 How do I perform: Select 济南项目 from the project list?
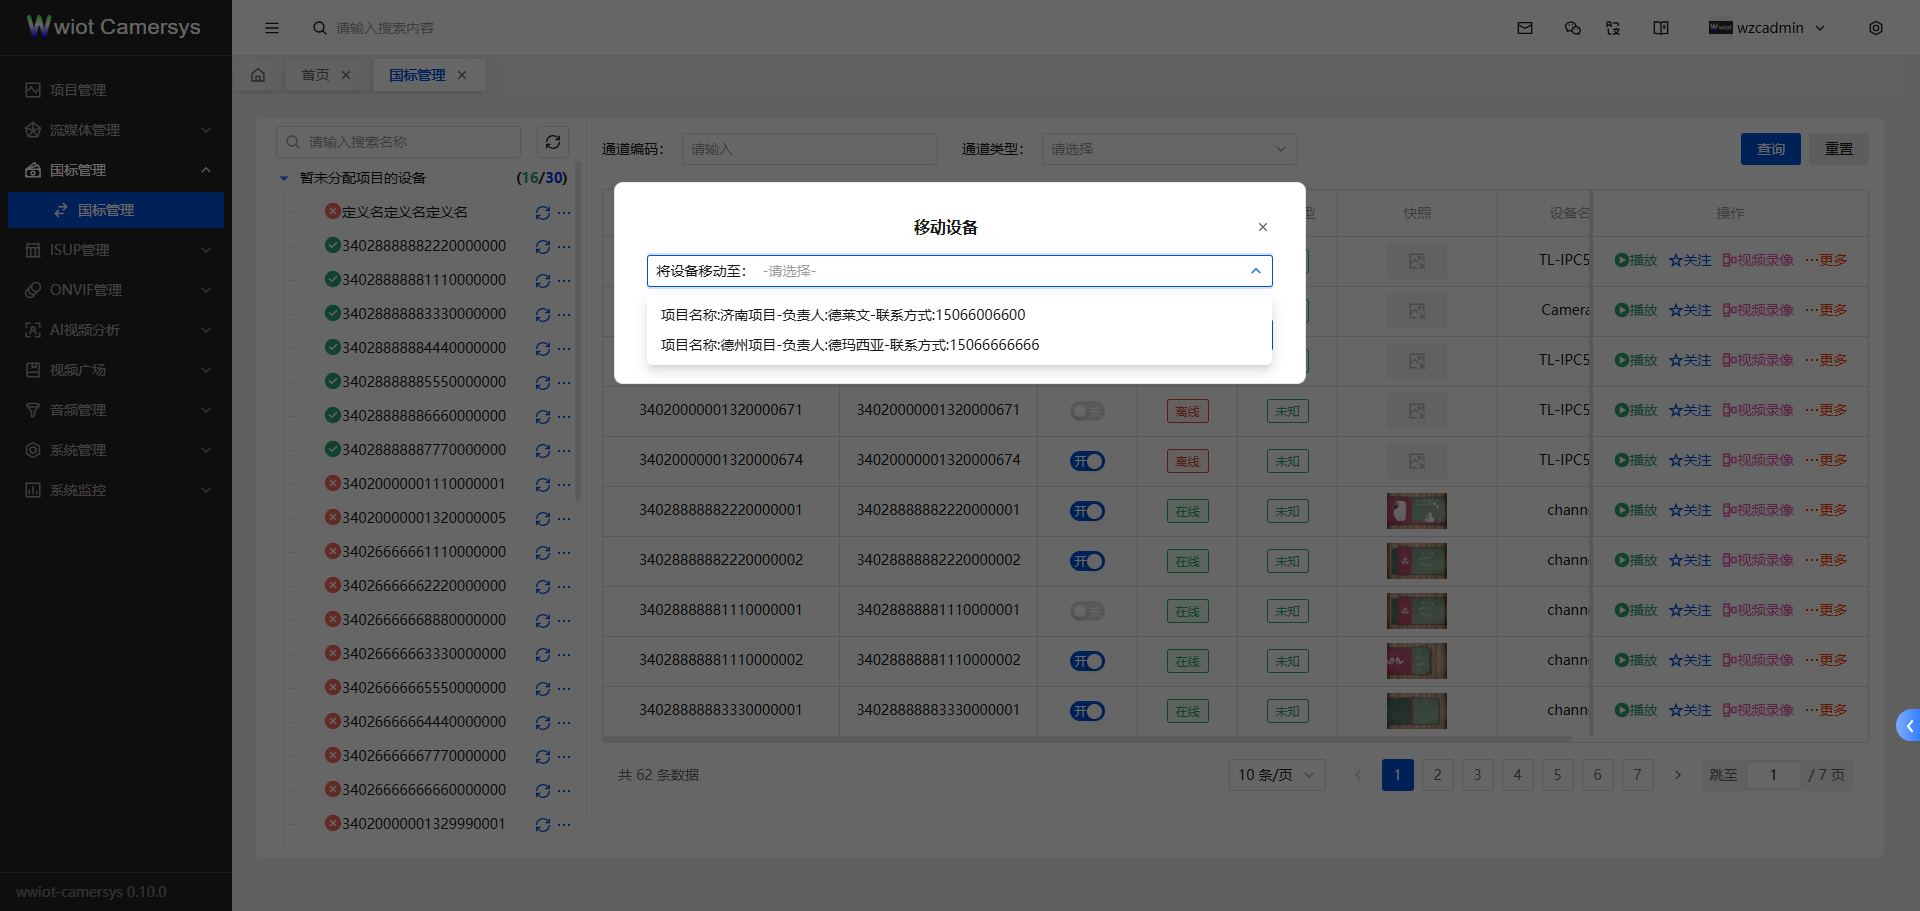[x=842, y=314]
